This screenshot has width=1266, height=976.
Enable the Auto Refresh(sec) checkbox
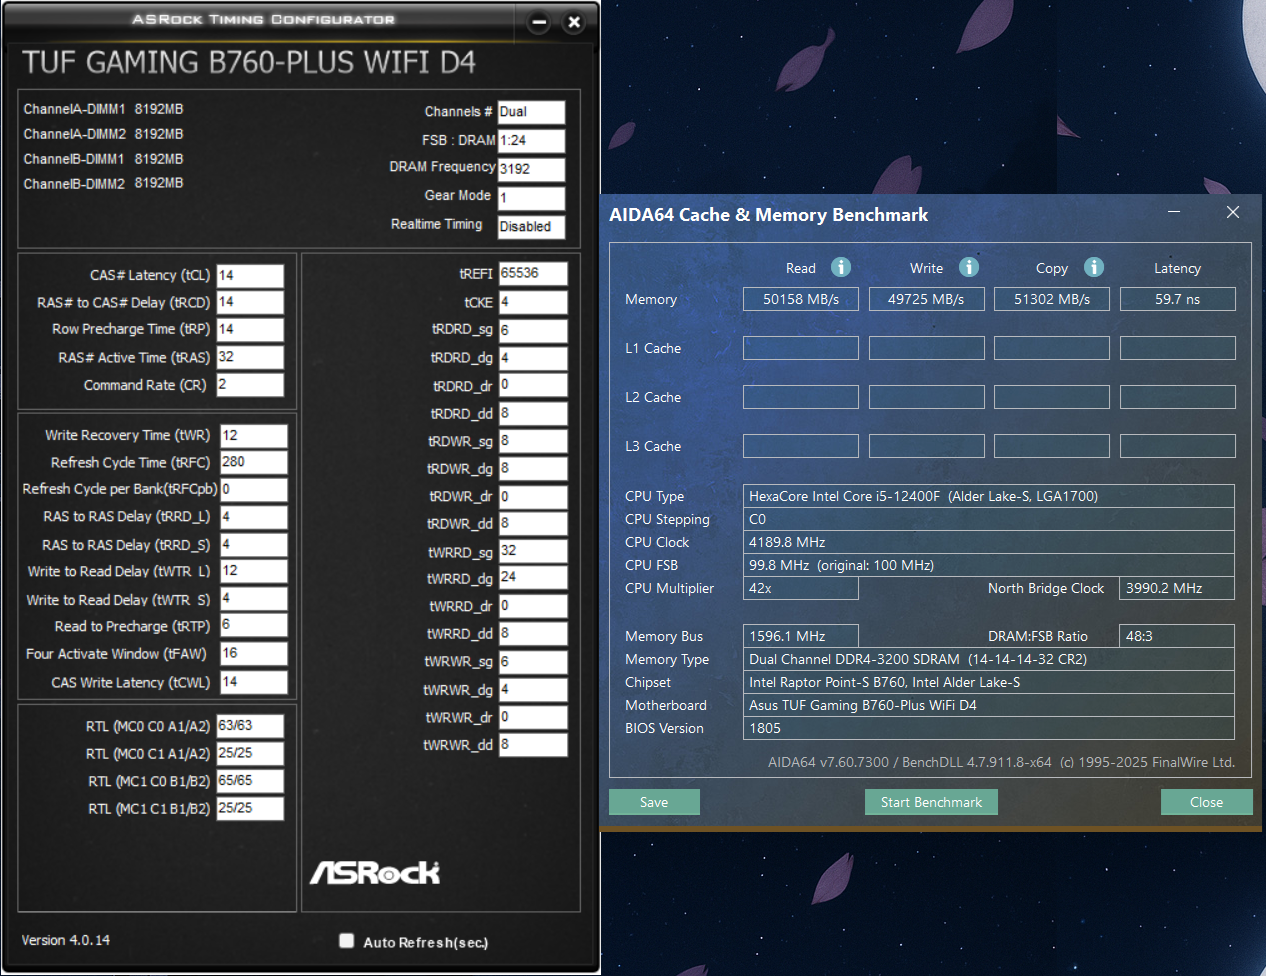tap(347, 941)
